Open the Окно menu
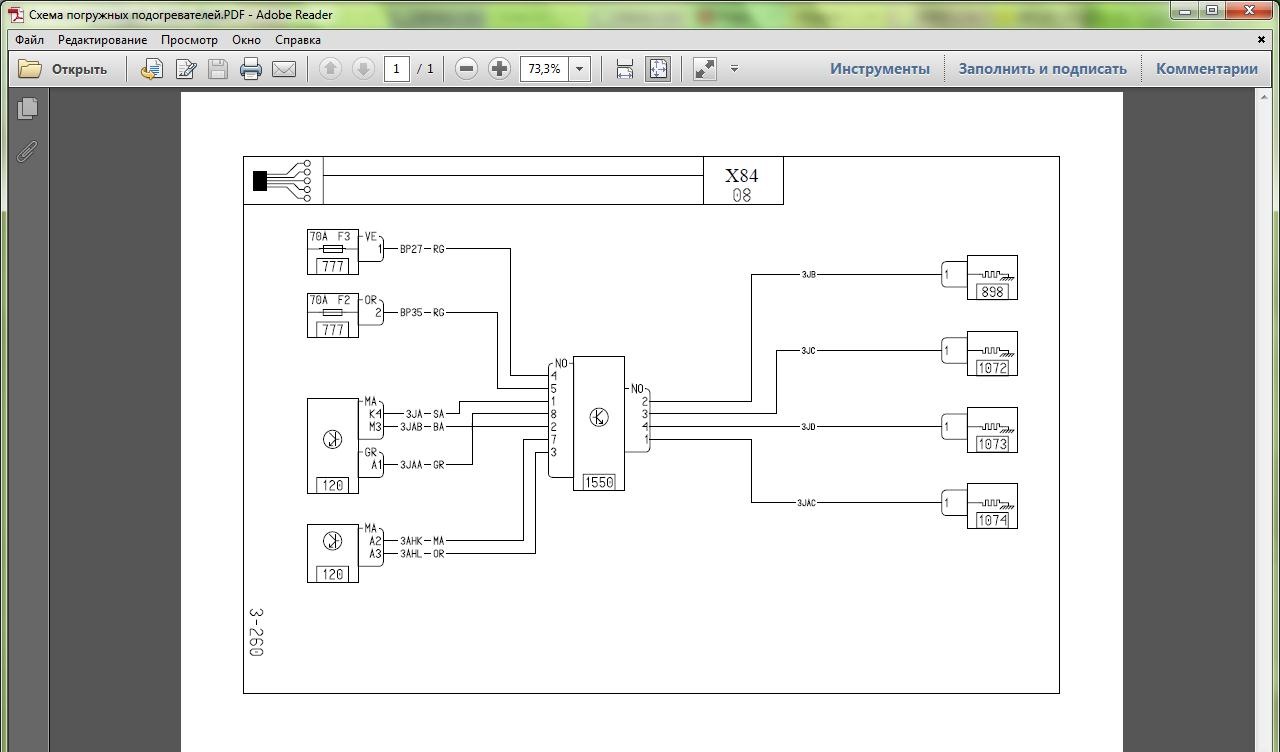 [246, 40]
